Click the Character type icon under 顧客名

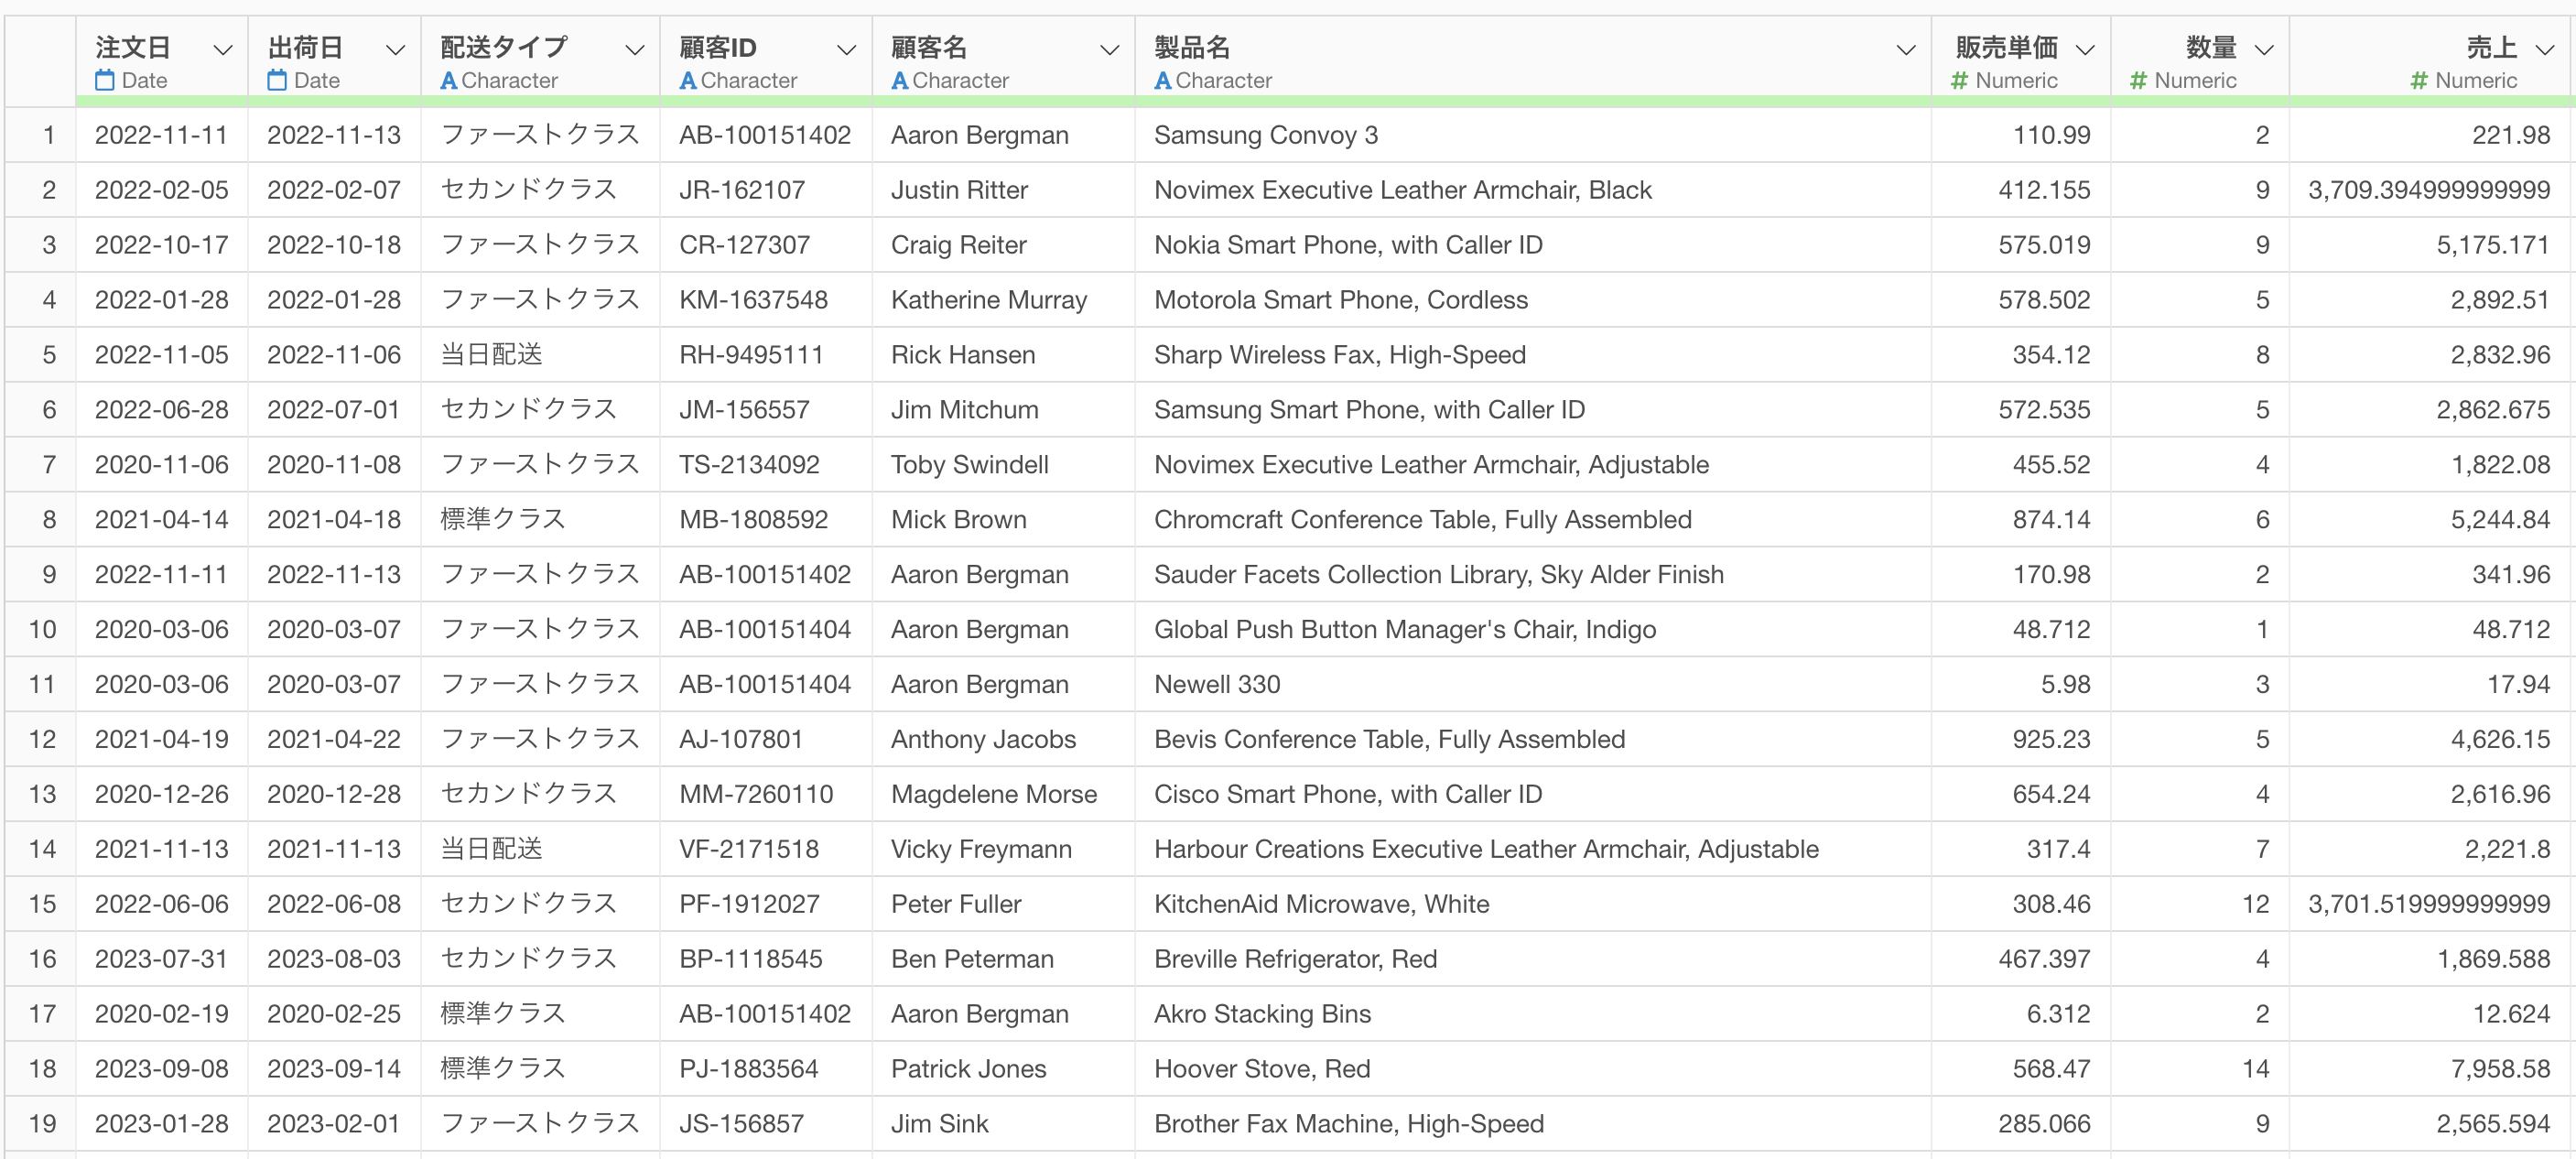click(900, 80)
